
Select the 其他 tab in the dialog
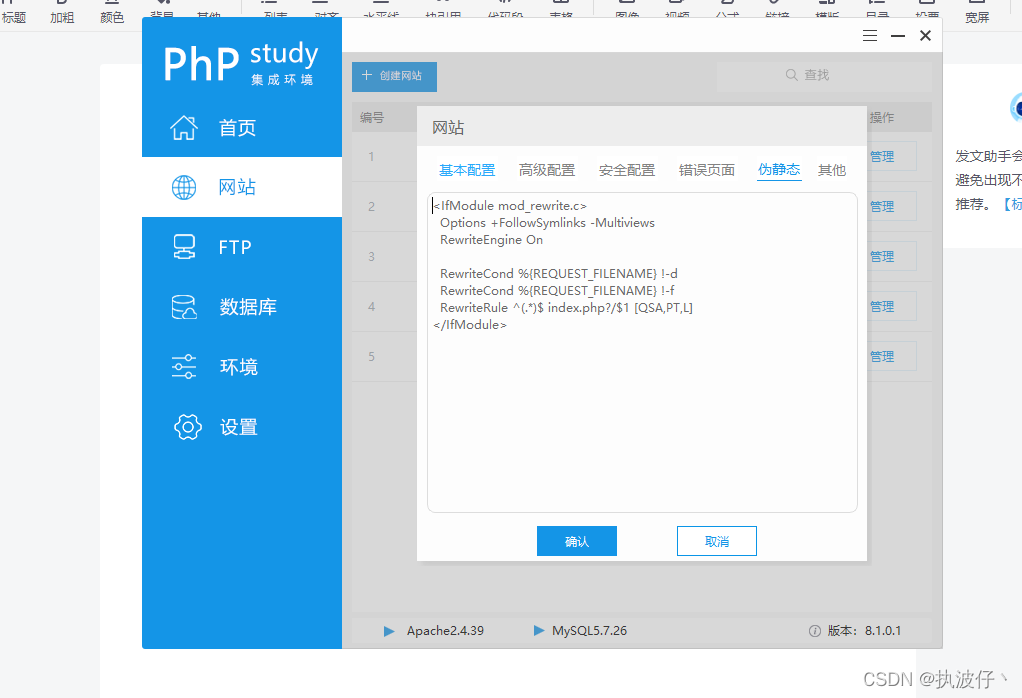[x=832, y=170]
